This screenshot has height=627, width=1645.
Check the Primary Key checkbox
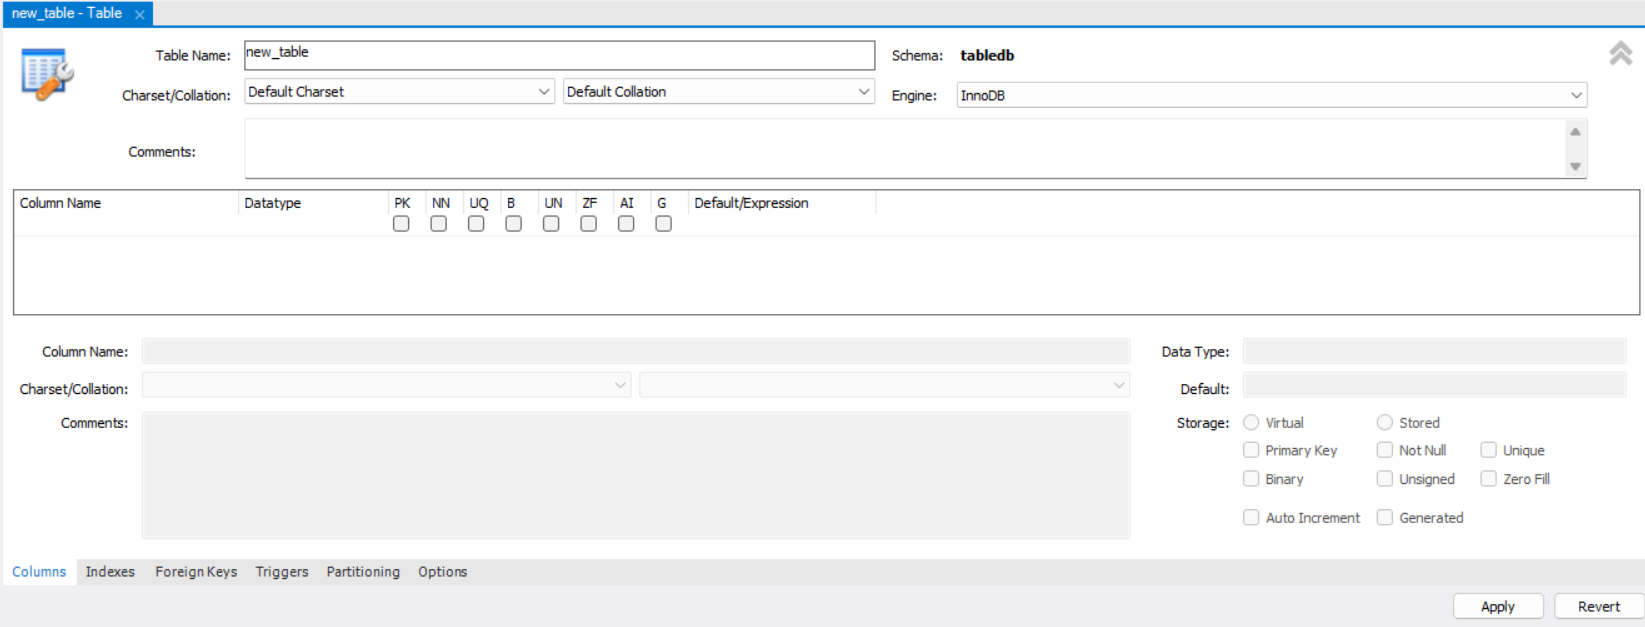click(1251, 450)
